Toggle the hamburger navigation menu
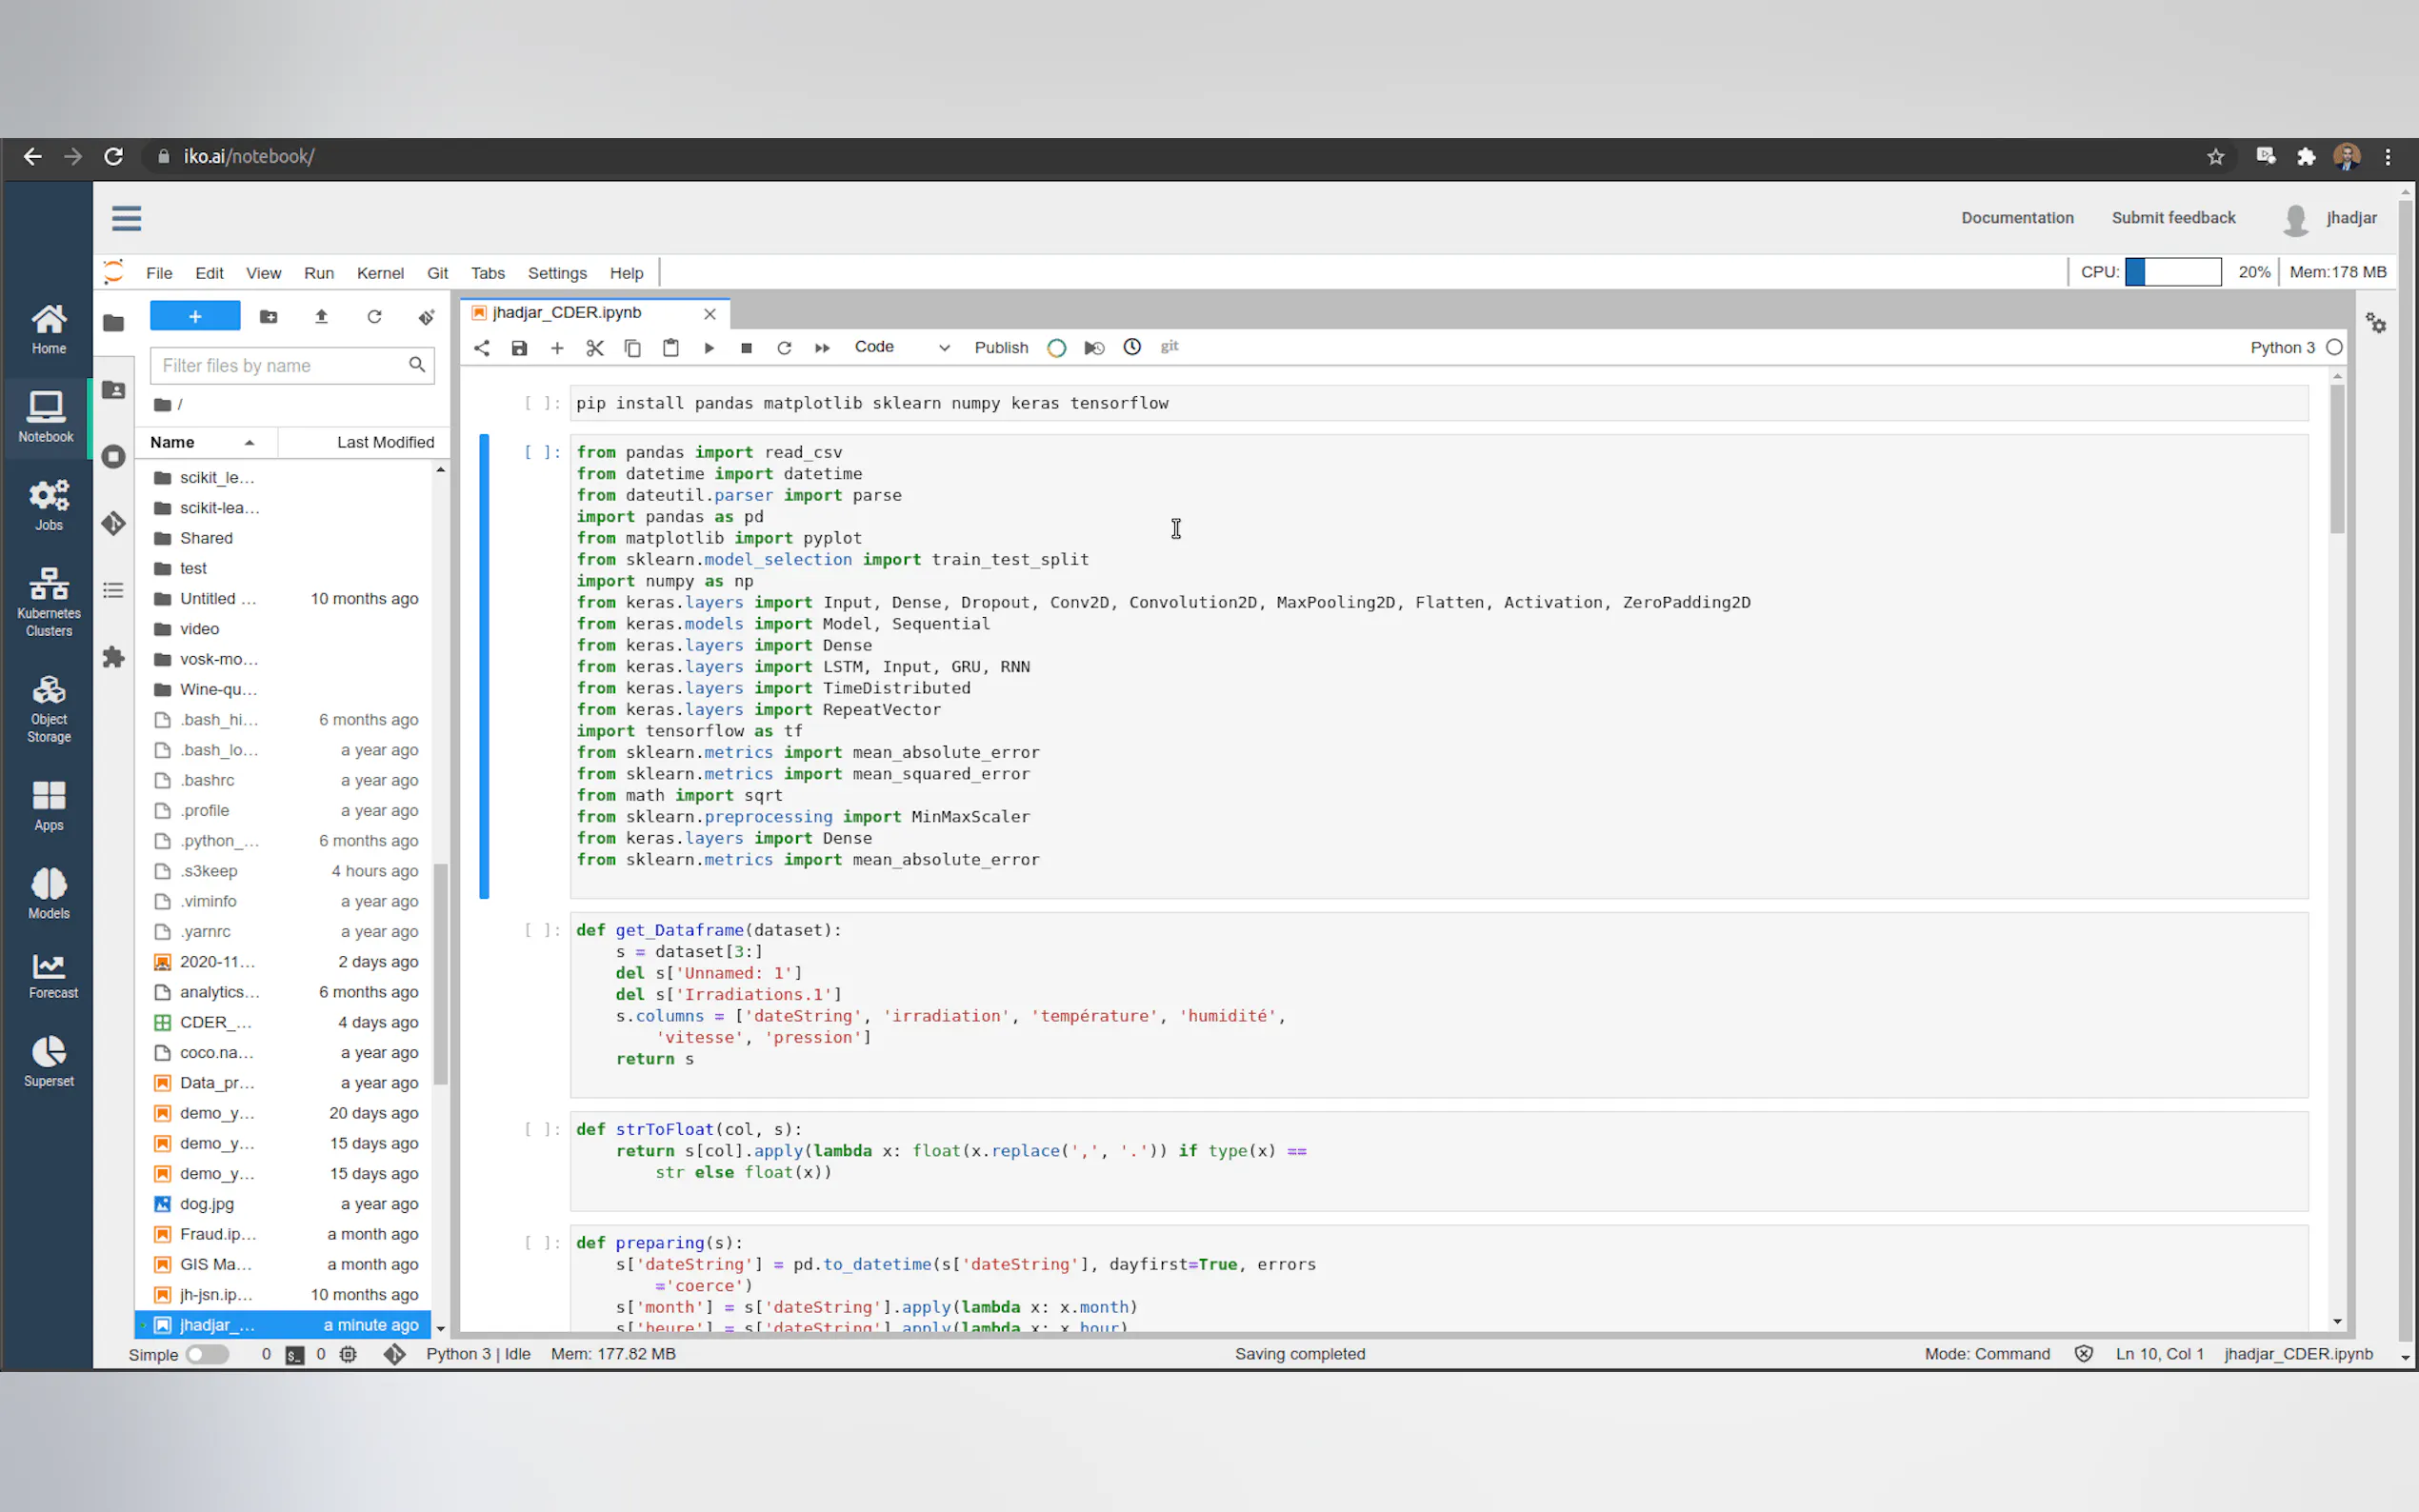 coord(126,218)
